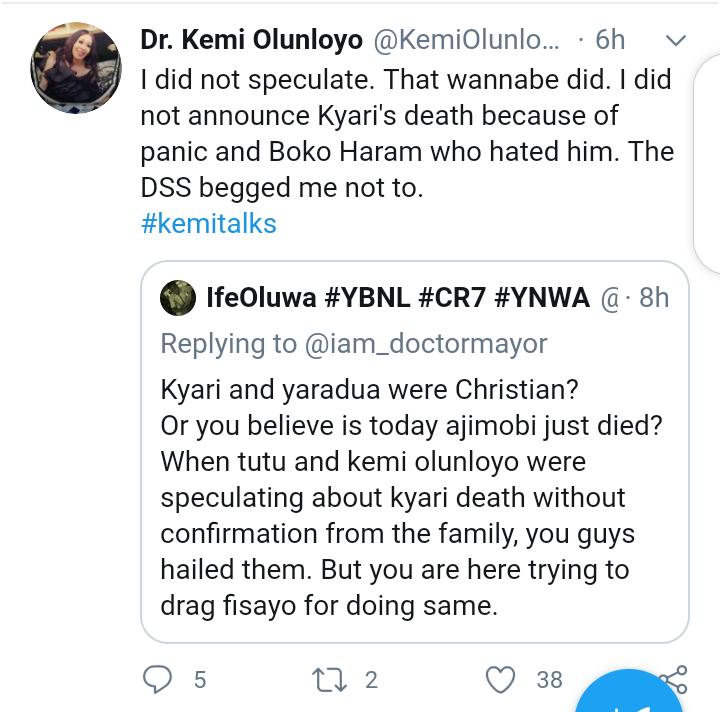Visit the @iam_doctormayor mention
The image size is (720, 712).
(x=424, y=344)
